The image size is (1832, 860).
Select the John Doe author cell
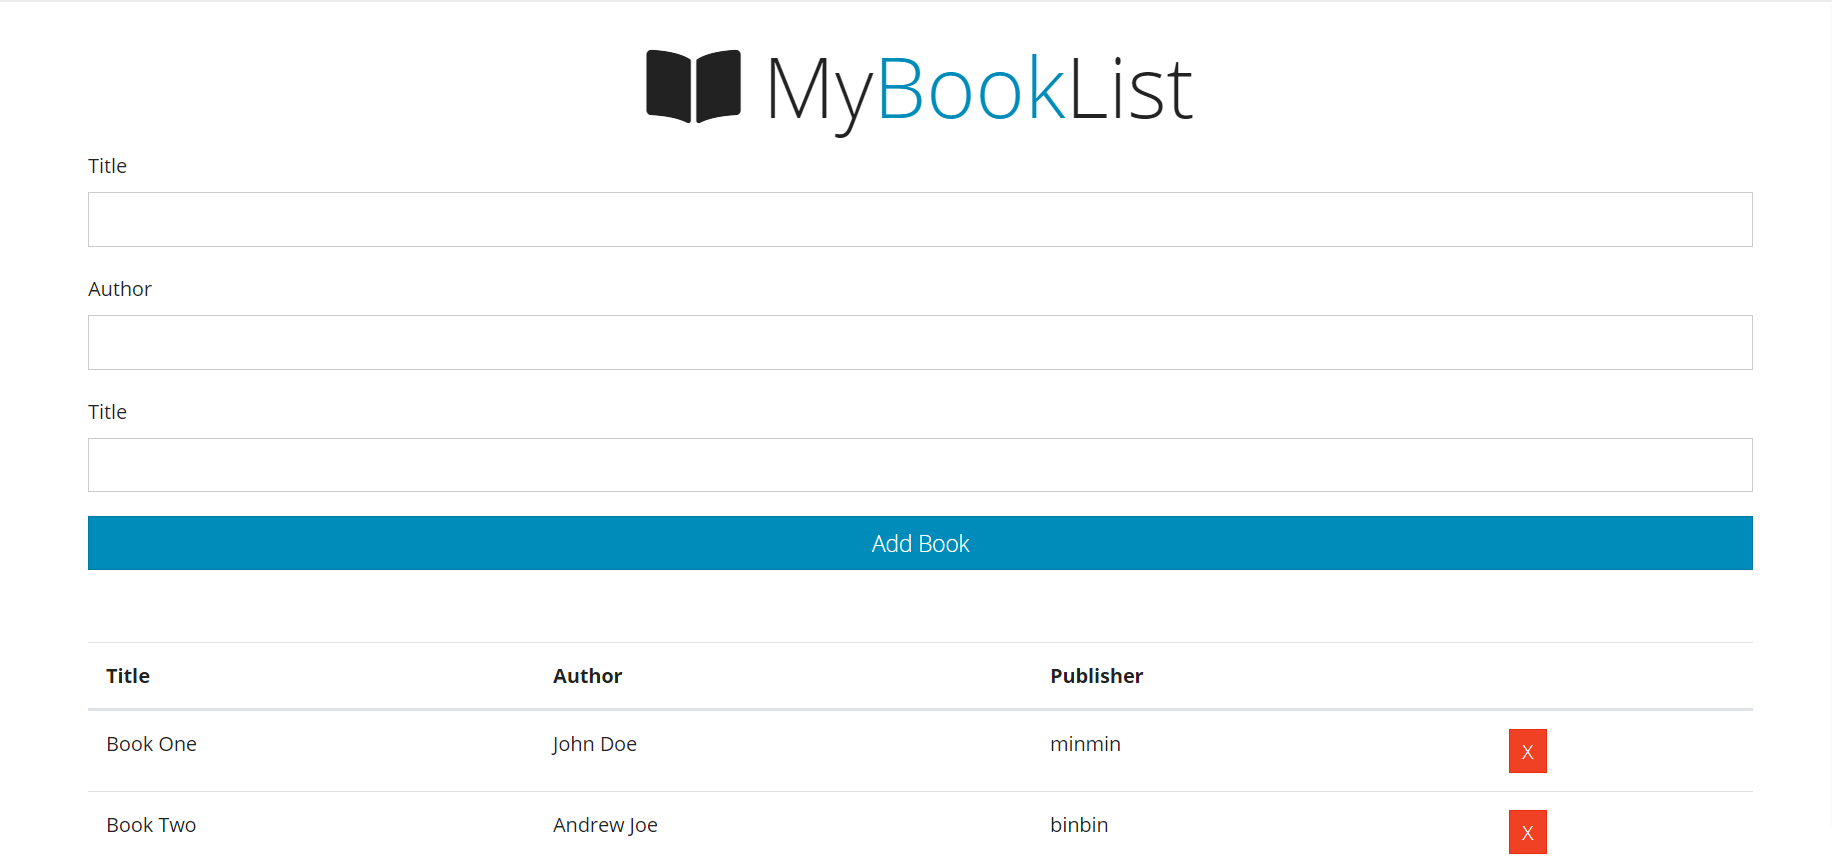[594, 744]
